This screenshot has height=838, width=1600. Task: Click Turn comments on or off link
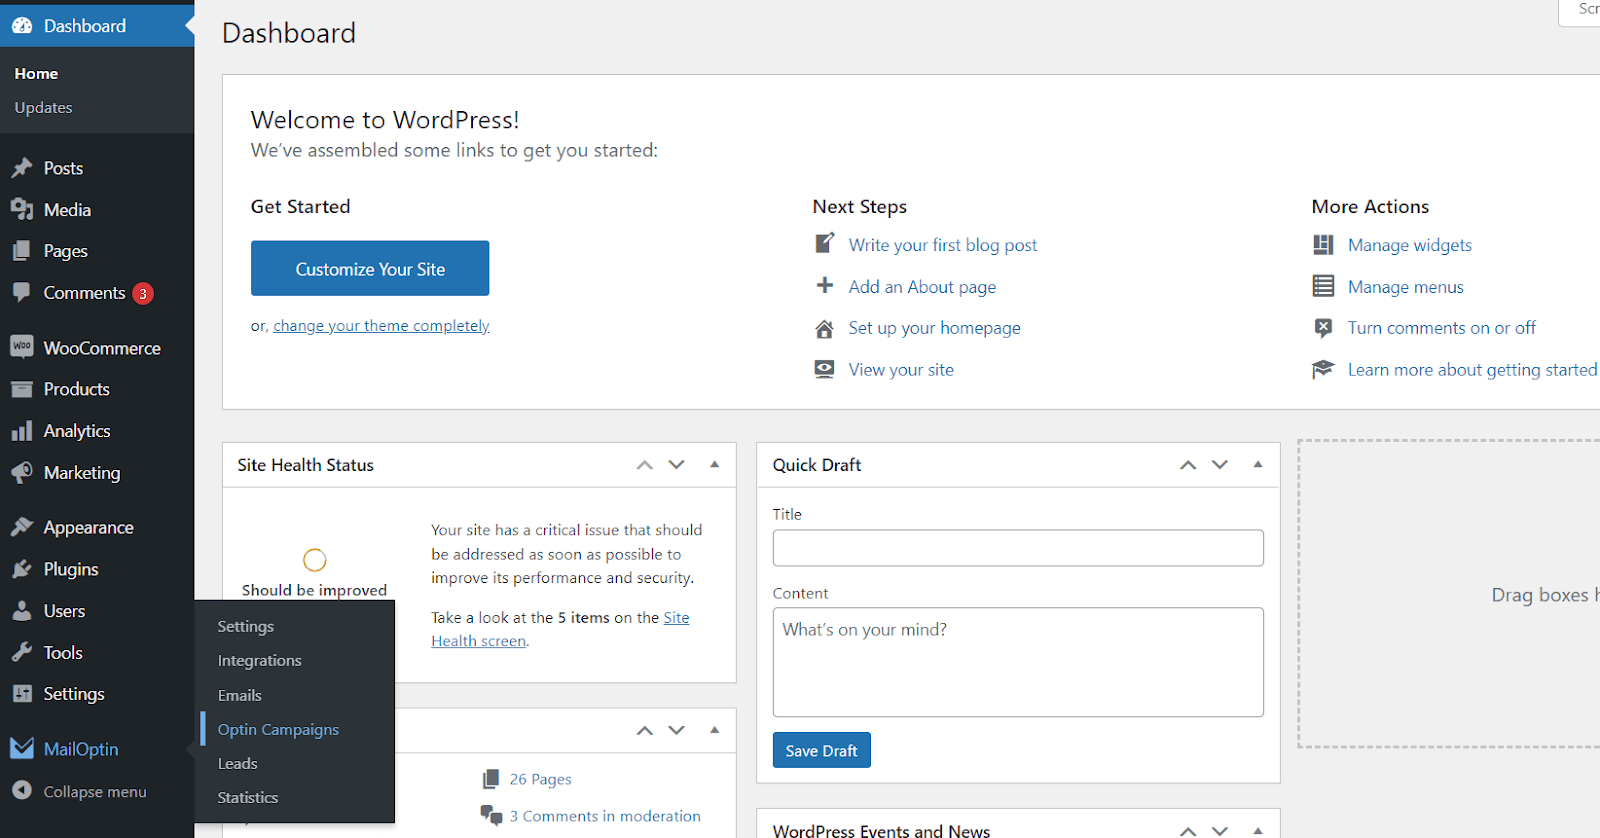(1442, 328)
